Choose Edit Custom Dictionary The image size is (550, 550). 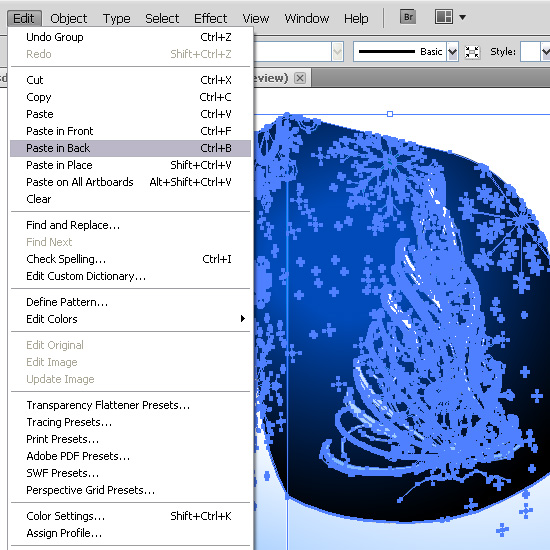click(130, 276)
